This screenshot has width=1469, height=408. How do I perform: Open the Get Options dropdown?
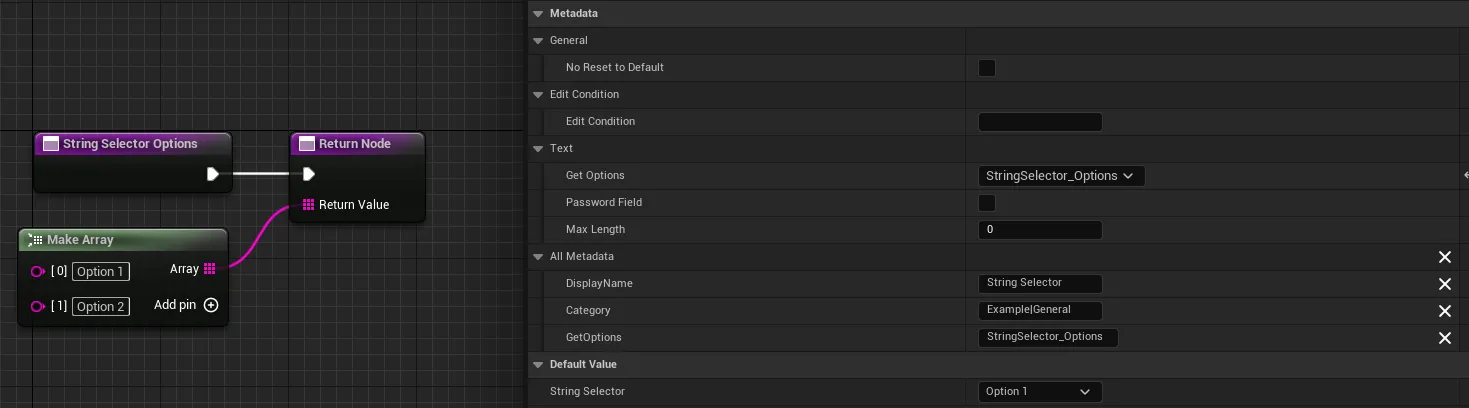pyautogui.click(x=1060, y=176)
